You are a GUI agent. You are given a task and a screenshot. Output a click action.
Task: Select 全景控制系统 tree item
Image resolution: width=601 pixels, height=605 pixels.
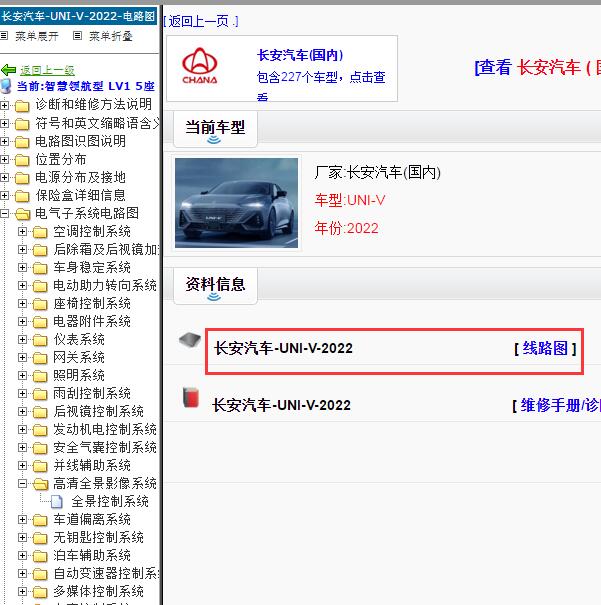pos(110,502)
